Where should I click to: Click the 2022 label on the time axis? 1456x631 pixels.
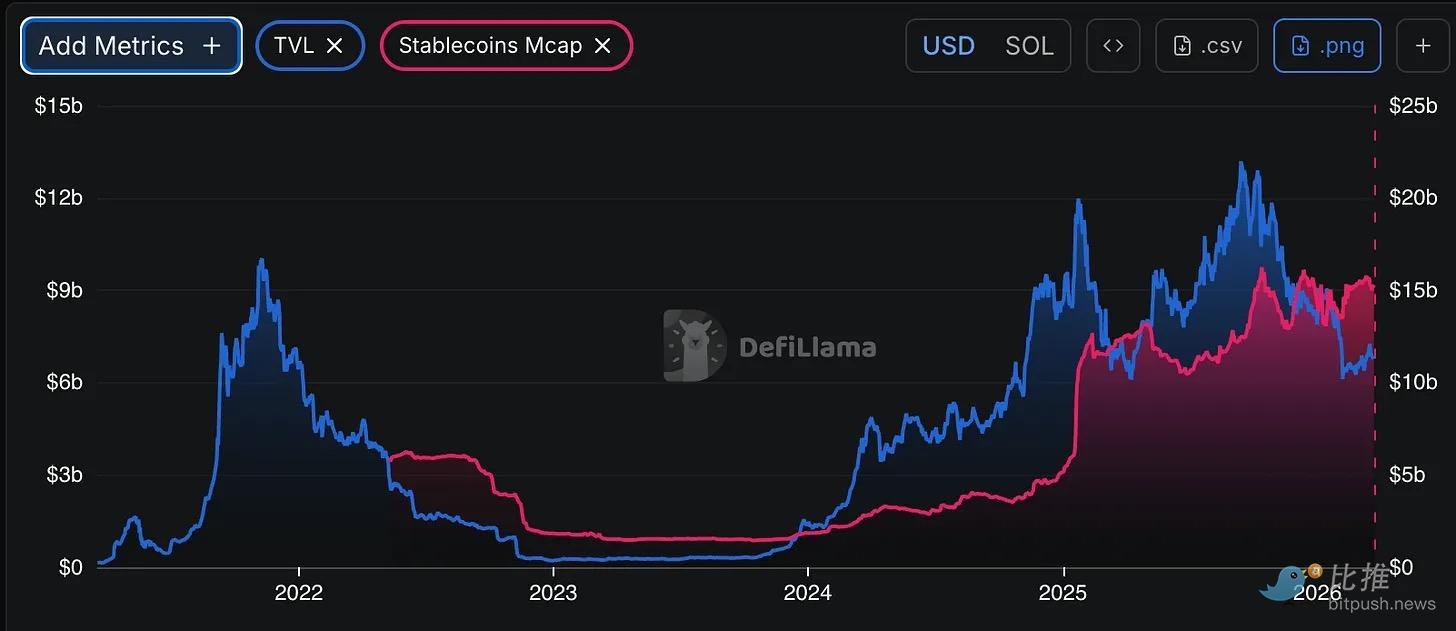[298, 593]
